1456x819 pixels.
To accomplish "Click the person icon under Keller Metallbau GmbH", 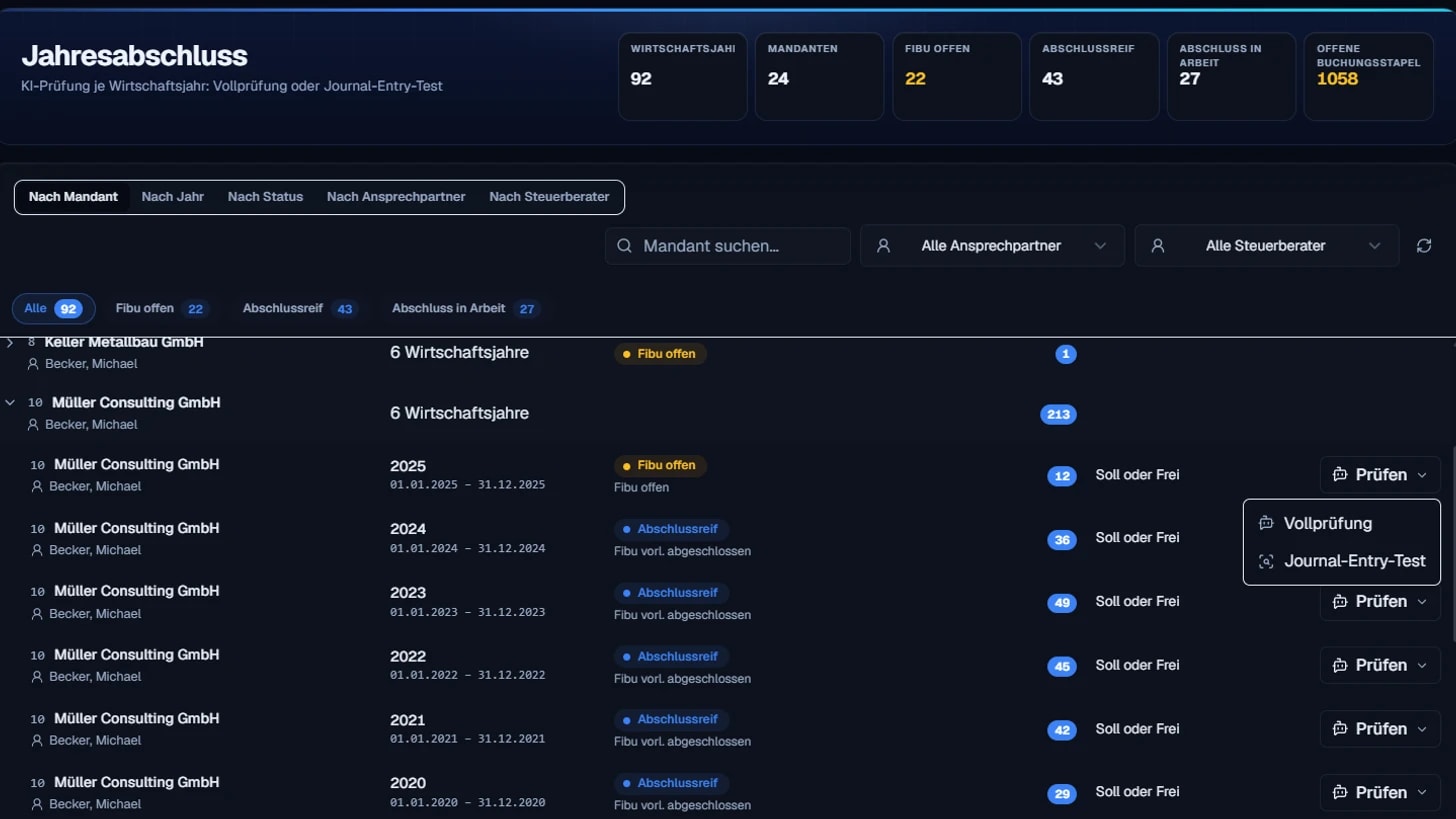I will point(33,364).
